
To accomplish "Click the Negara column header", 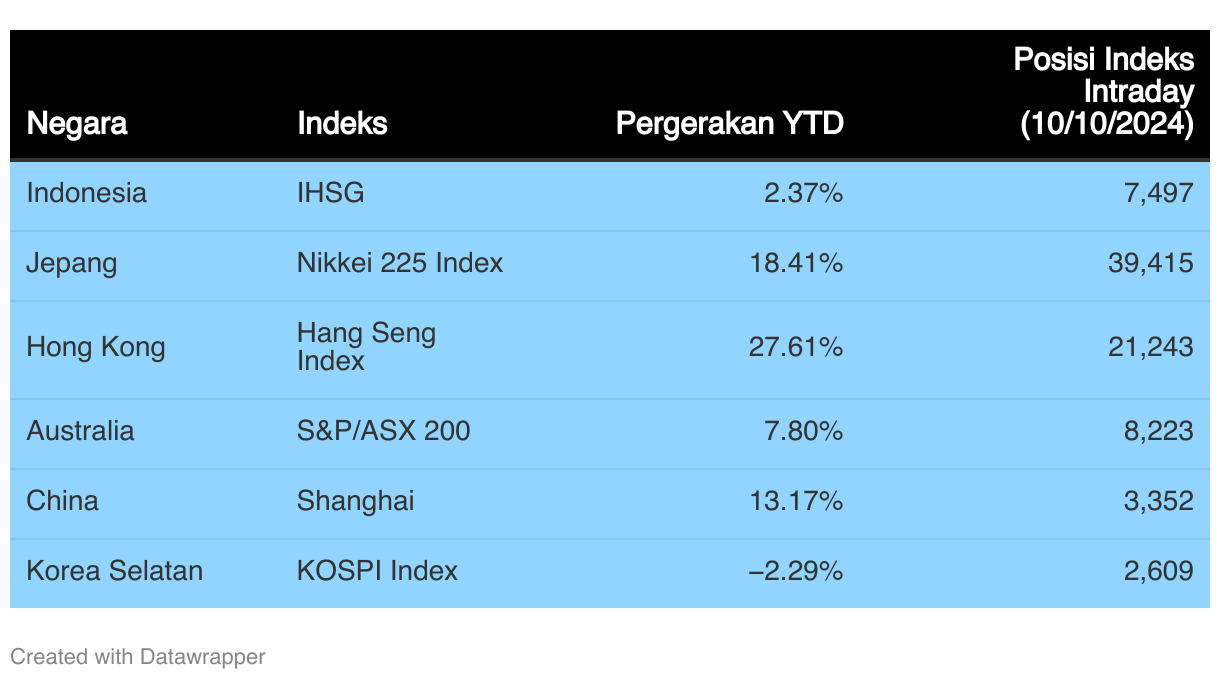I will (77, 123).
